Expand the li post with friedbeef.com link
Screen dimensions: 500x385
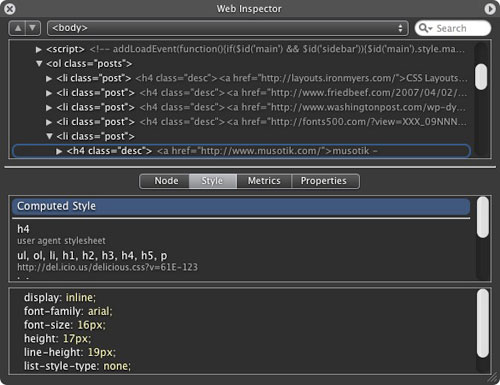pyautogui.click(x=49, y=93)
